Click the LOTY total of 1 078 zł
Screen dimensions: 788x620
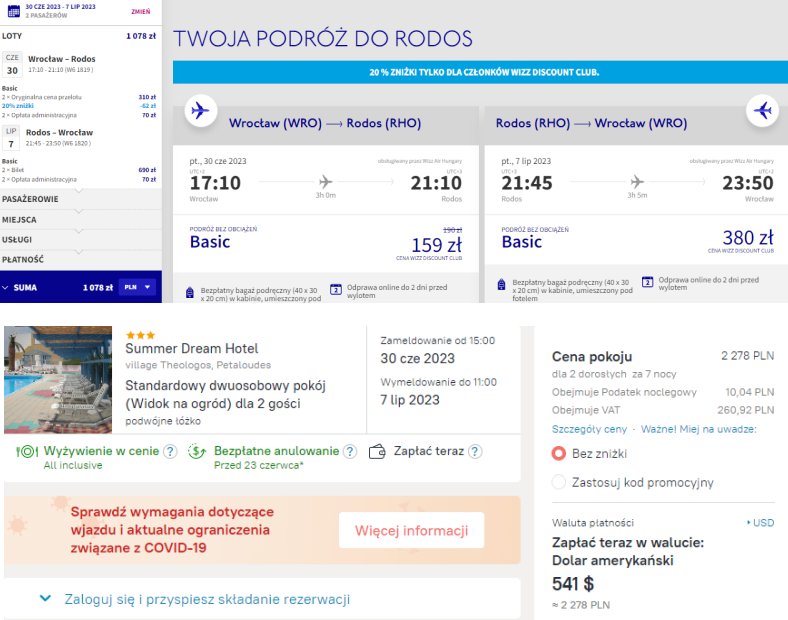(x=141, y=36)
